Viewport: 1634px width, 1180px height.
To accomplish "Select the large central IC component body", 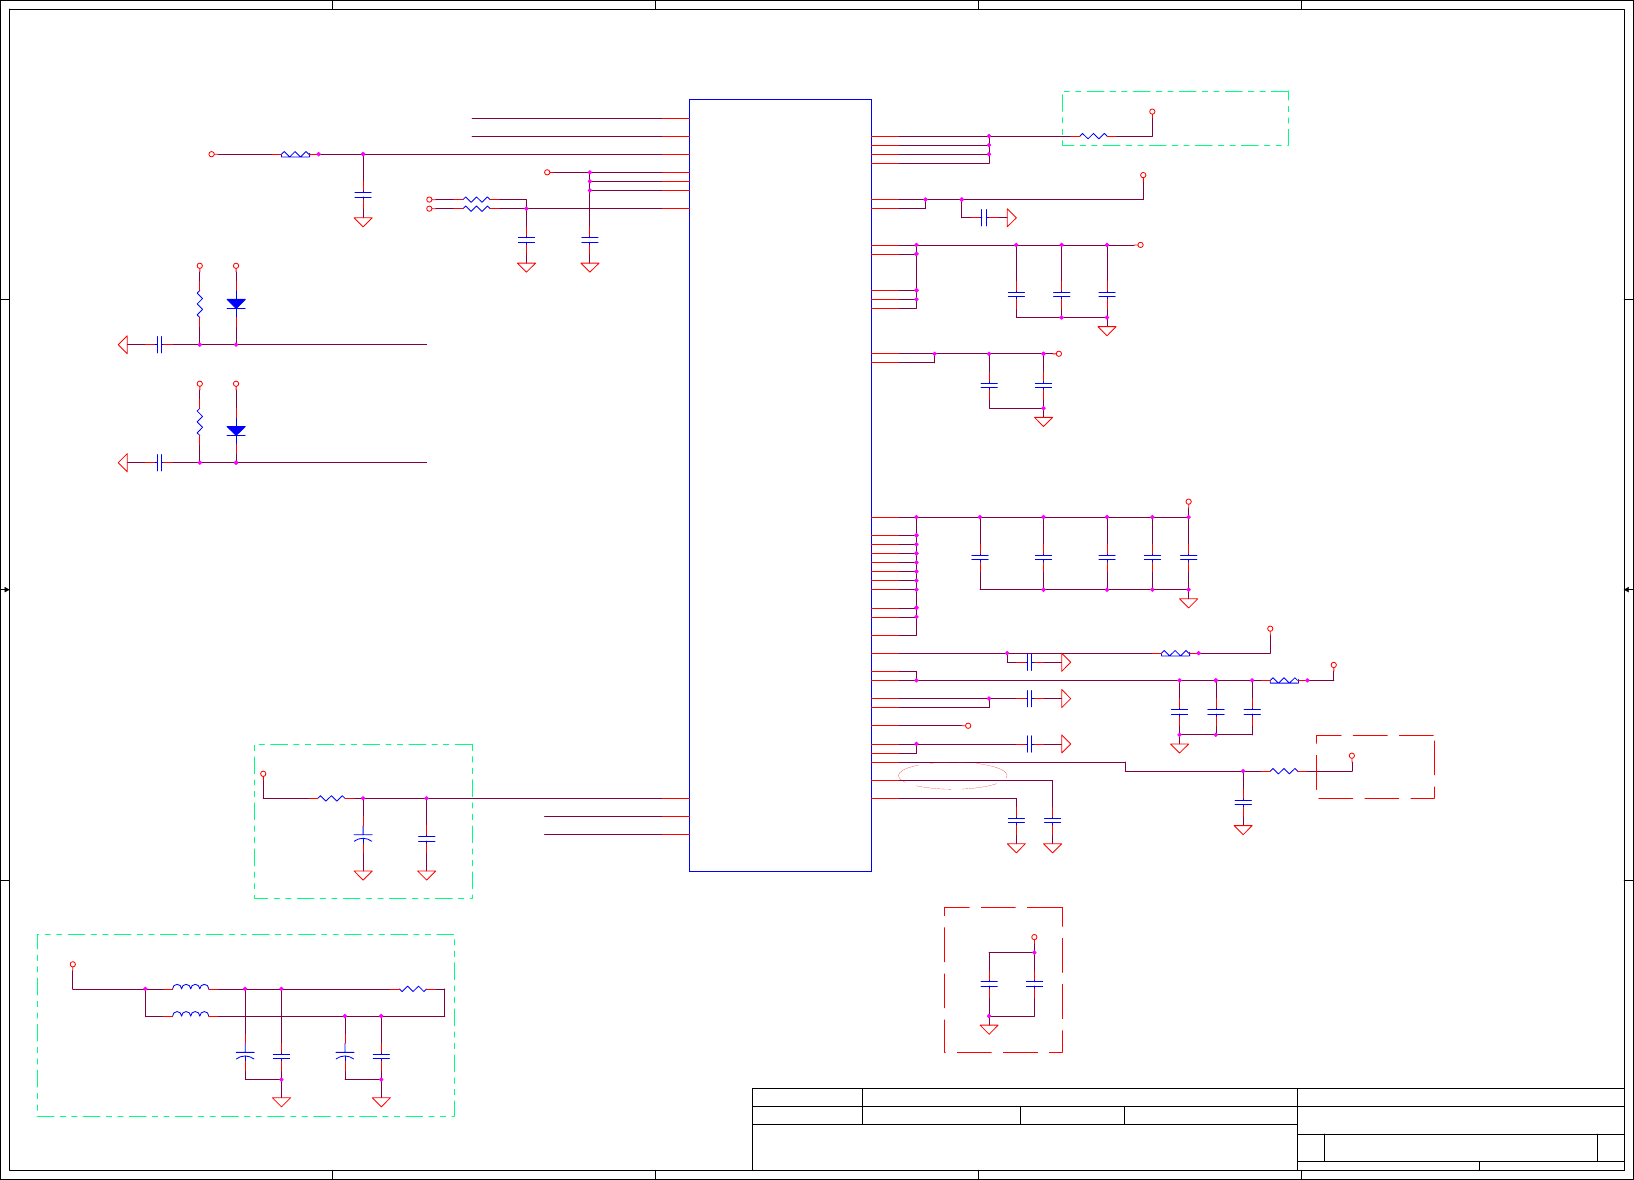I will click(x=780, y=485).
